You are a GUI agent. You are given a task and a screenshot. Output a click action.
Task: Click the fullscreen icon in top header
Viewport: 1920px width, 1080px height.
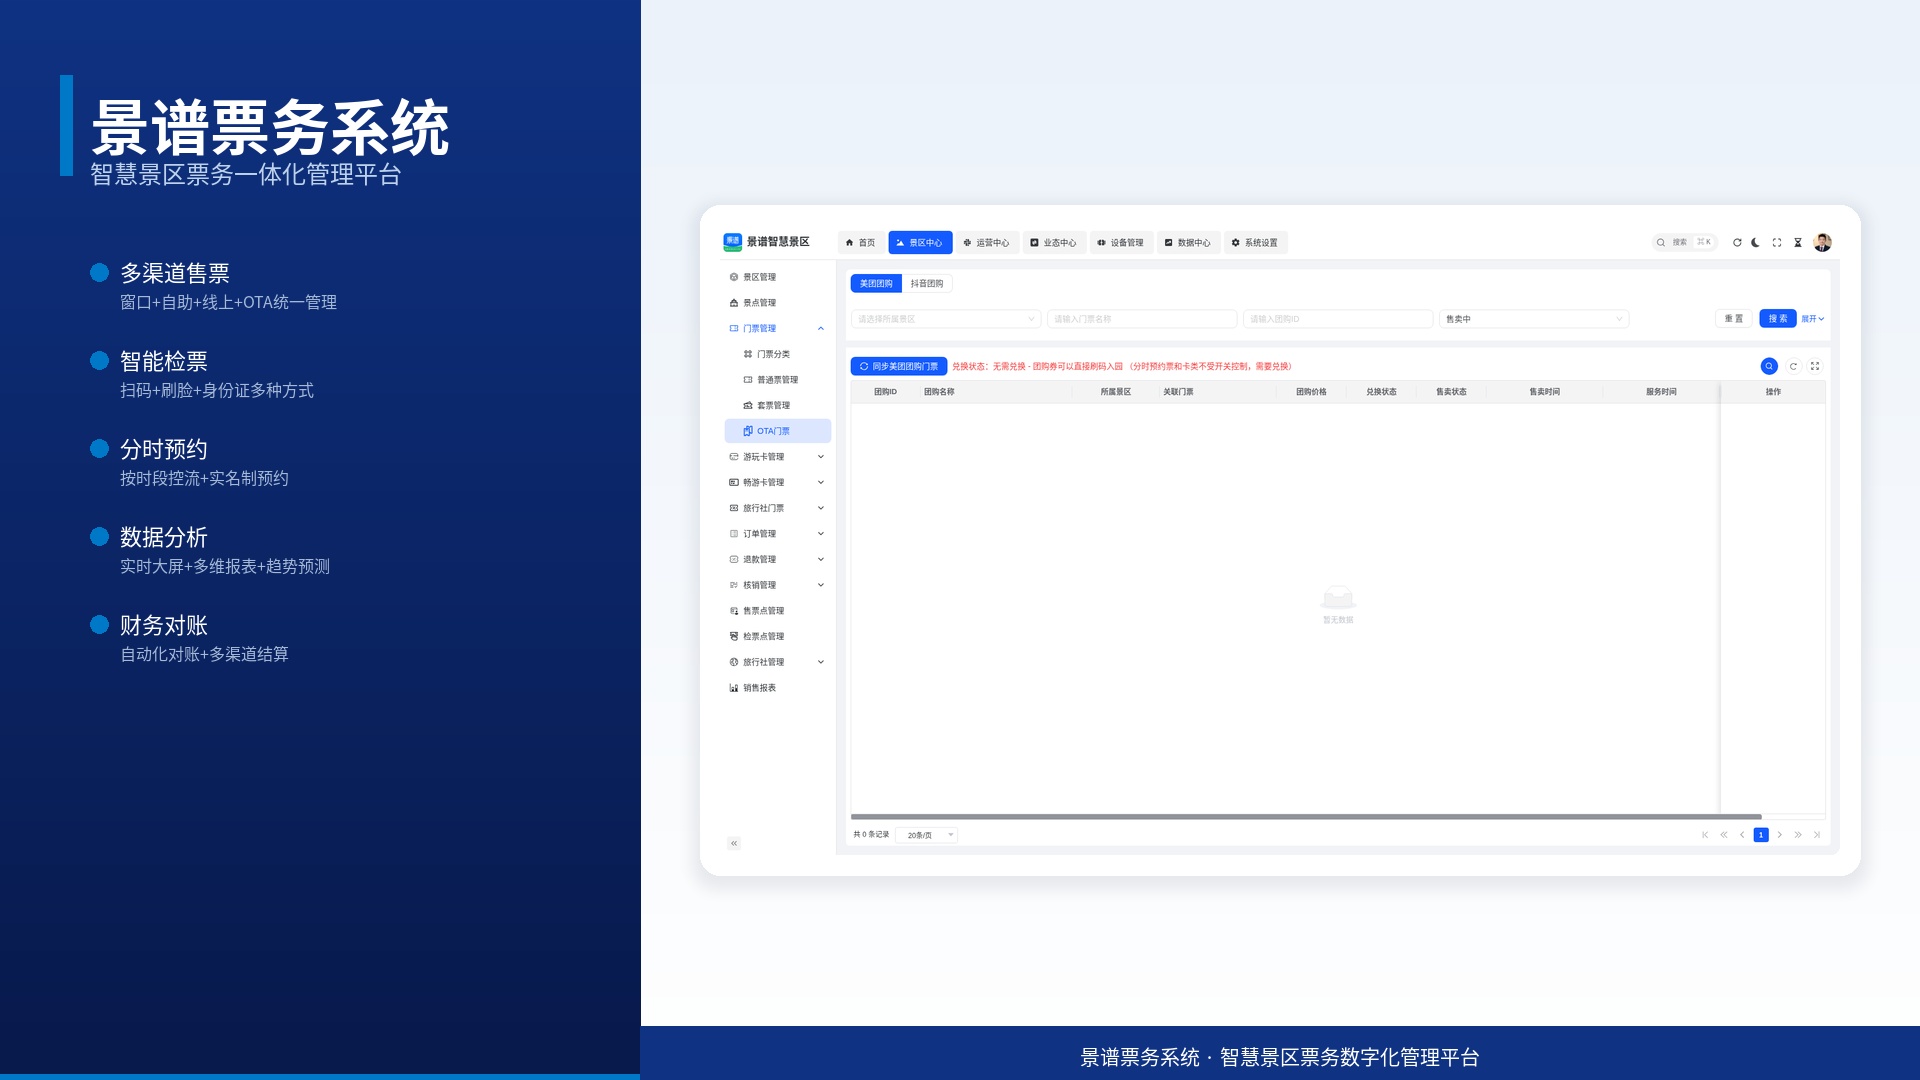(x=1777, y=243)
